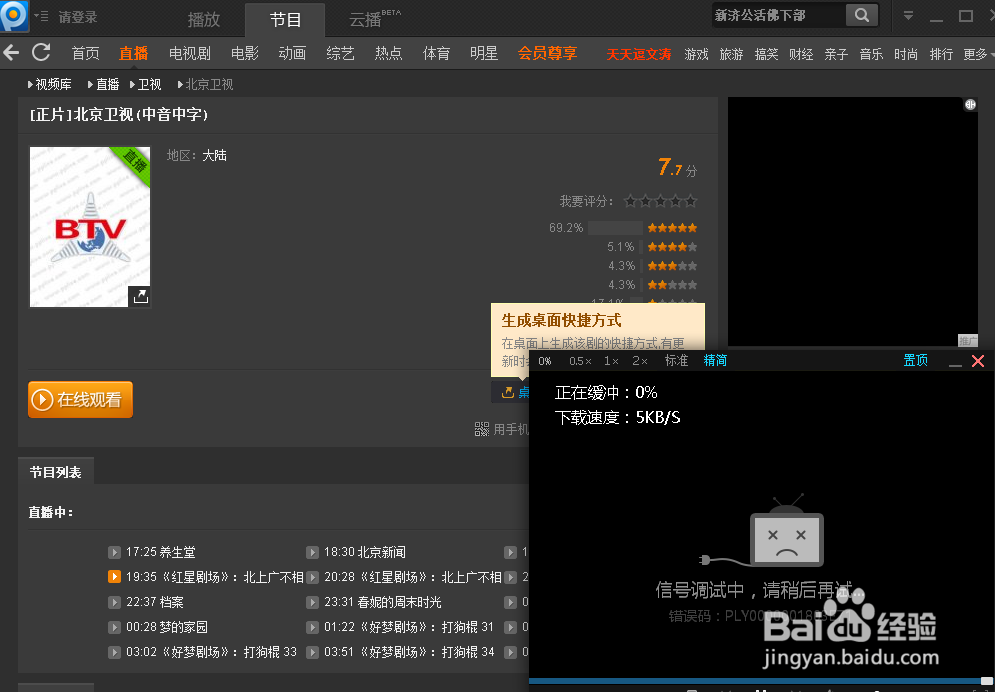Click the back navigation arrow

(x=11, y=53)
